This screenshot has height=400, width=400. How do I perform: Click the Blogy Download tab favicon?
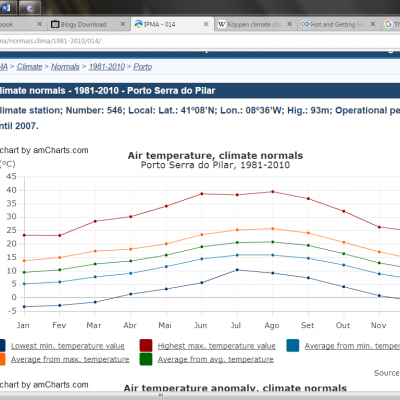tap(55, 24)
